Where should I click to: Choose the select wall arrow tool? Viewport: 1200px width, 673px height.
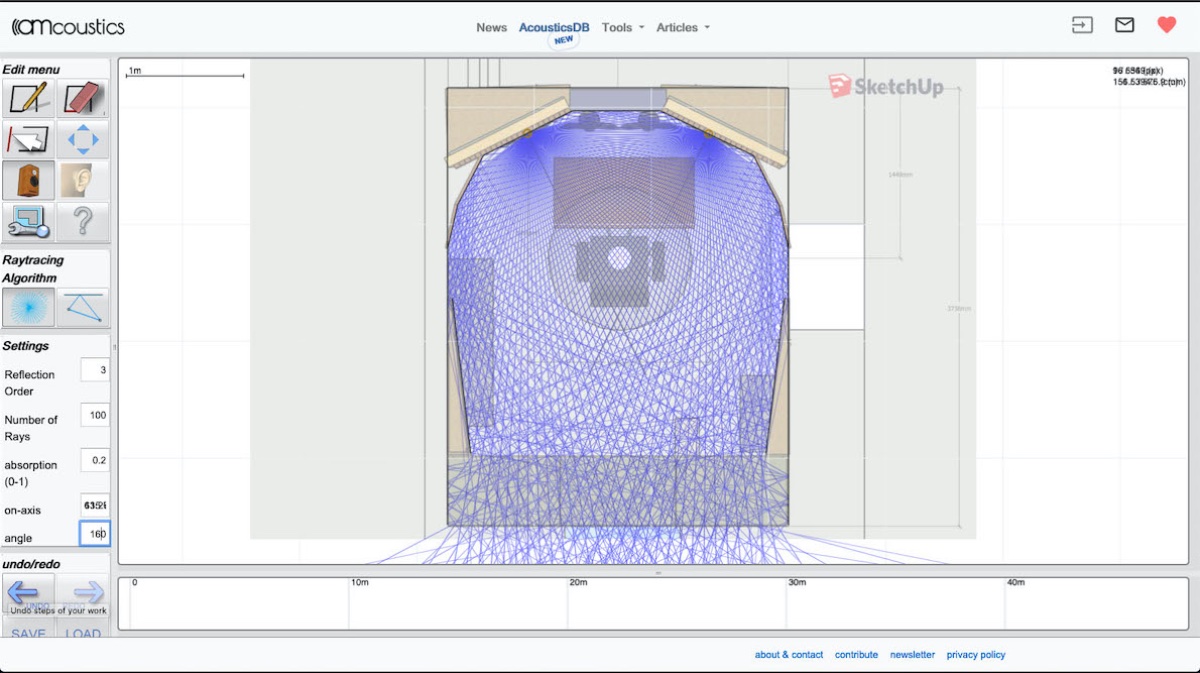(28, 139)
